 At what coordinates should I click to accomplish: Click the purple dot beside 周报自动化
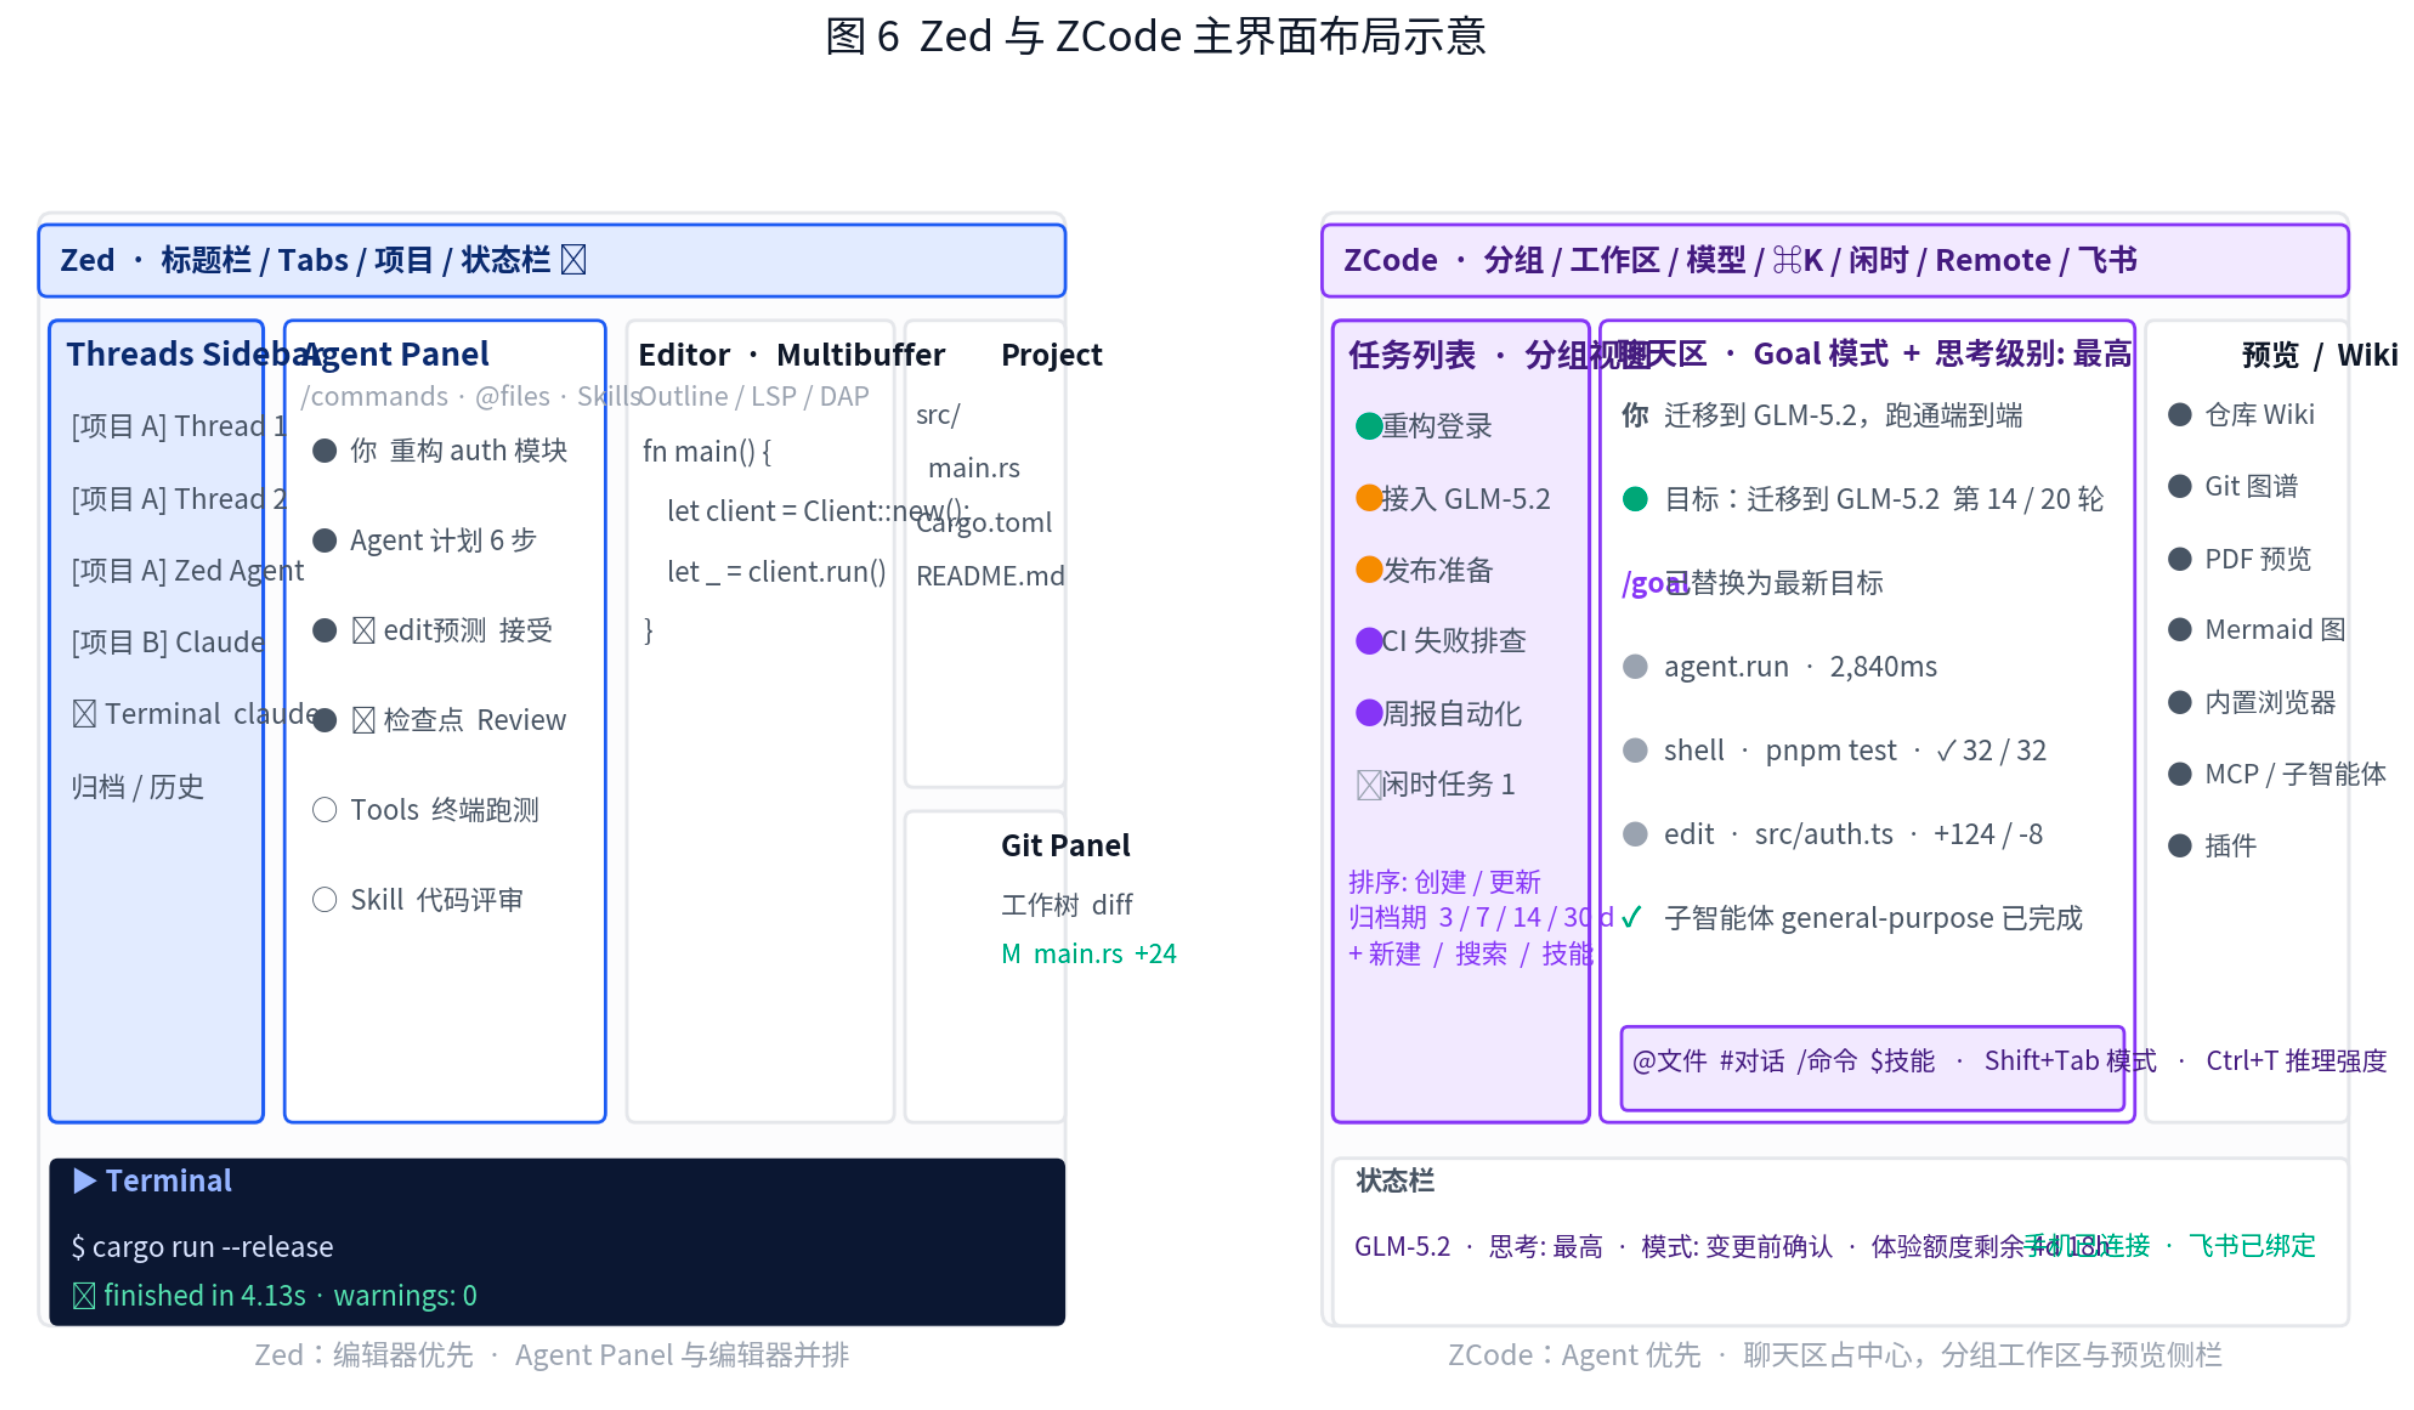[x=1368, y=713]
